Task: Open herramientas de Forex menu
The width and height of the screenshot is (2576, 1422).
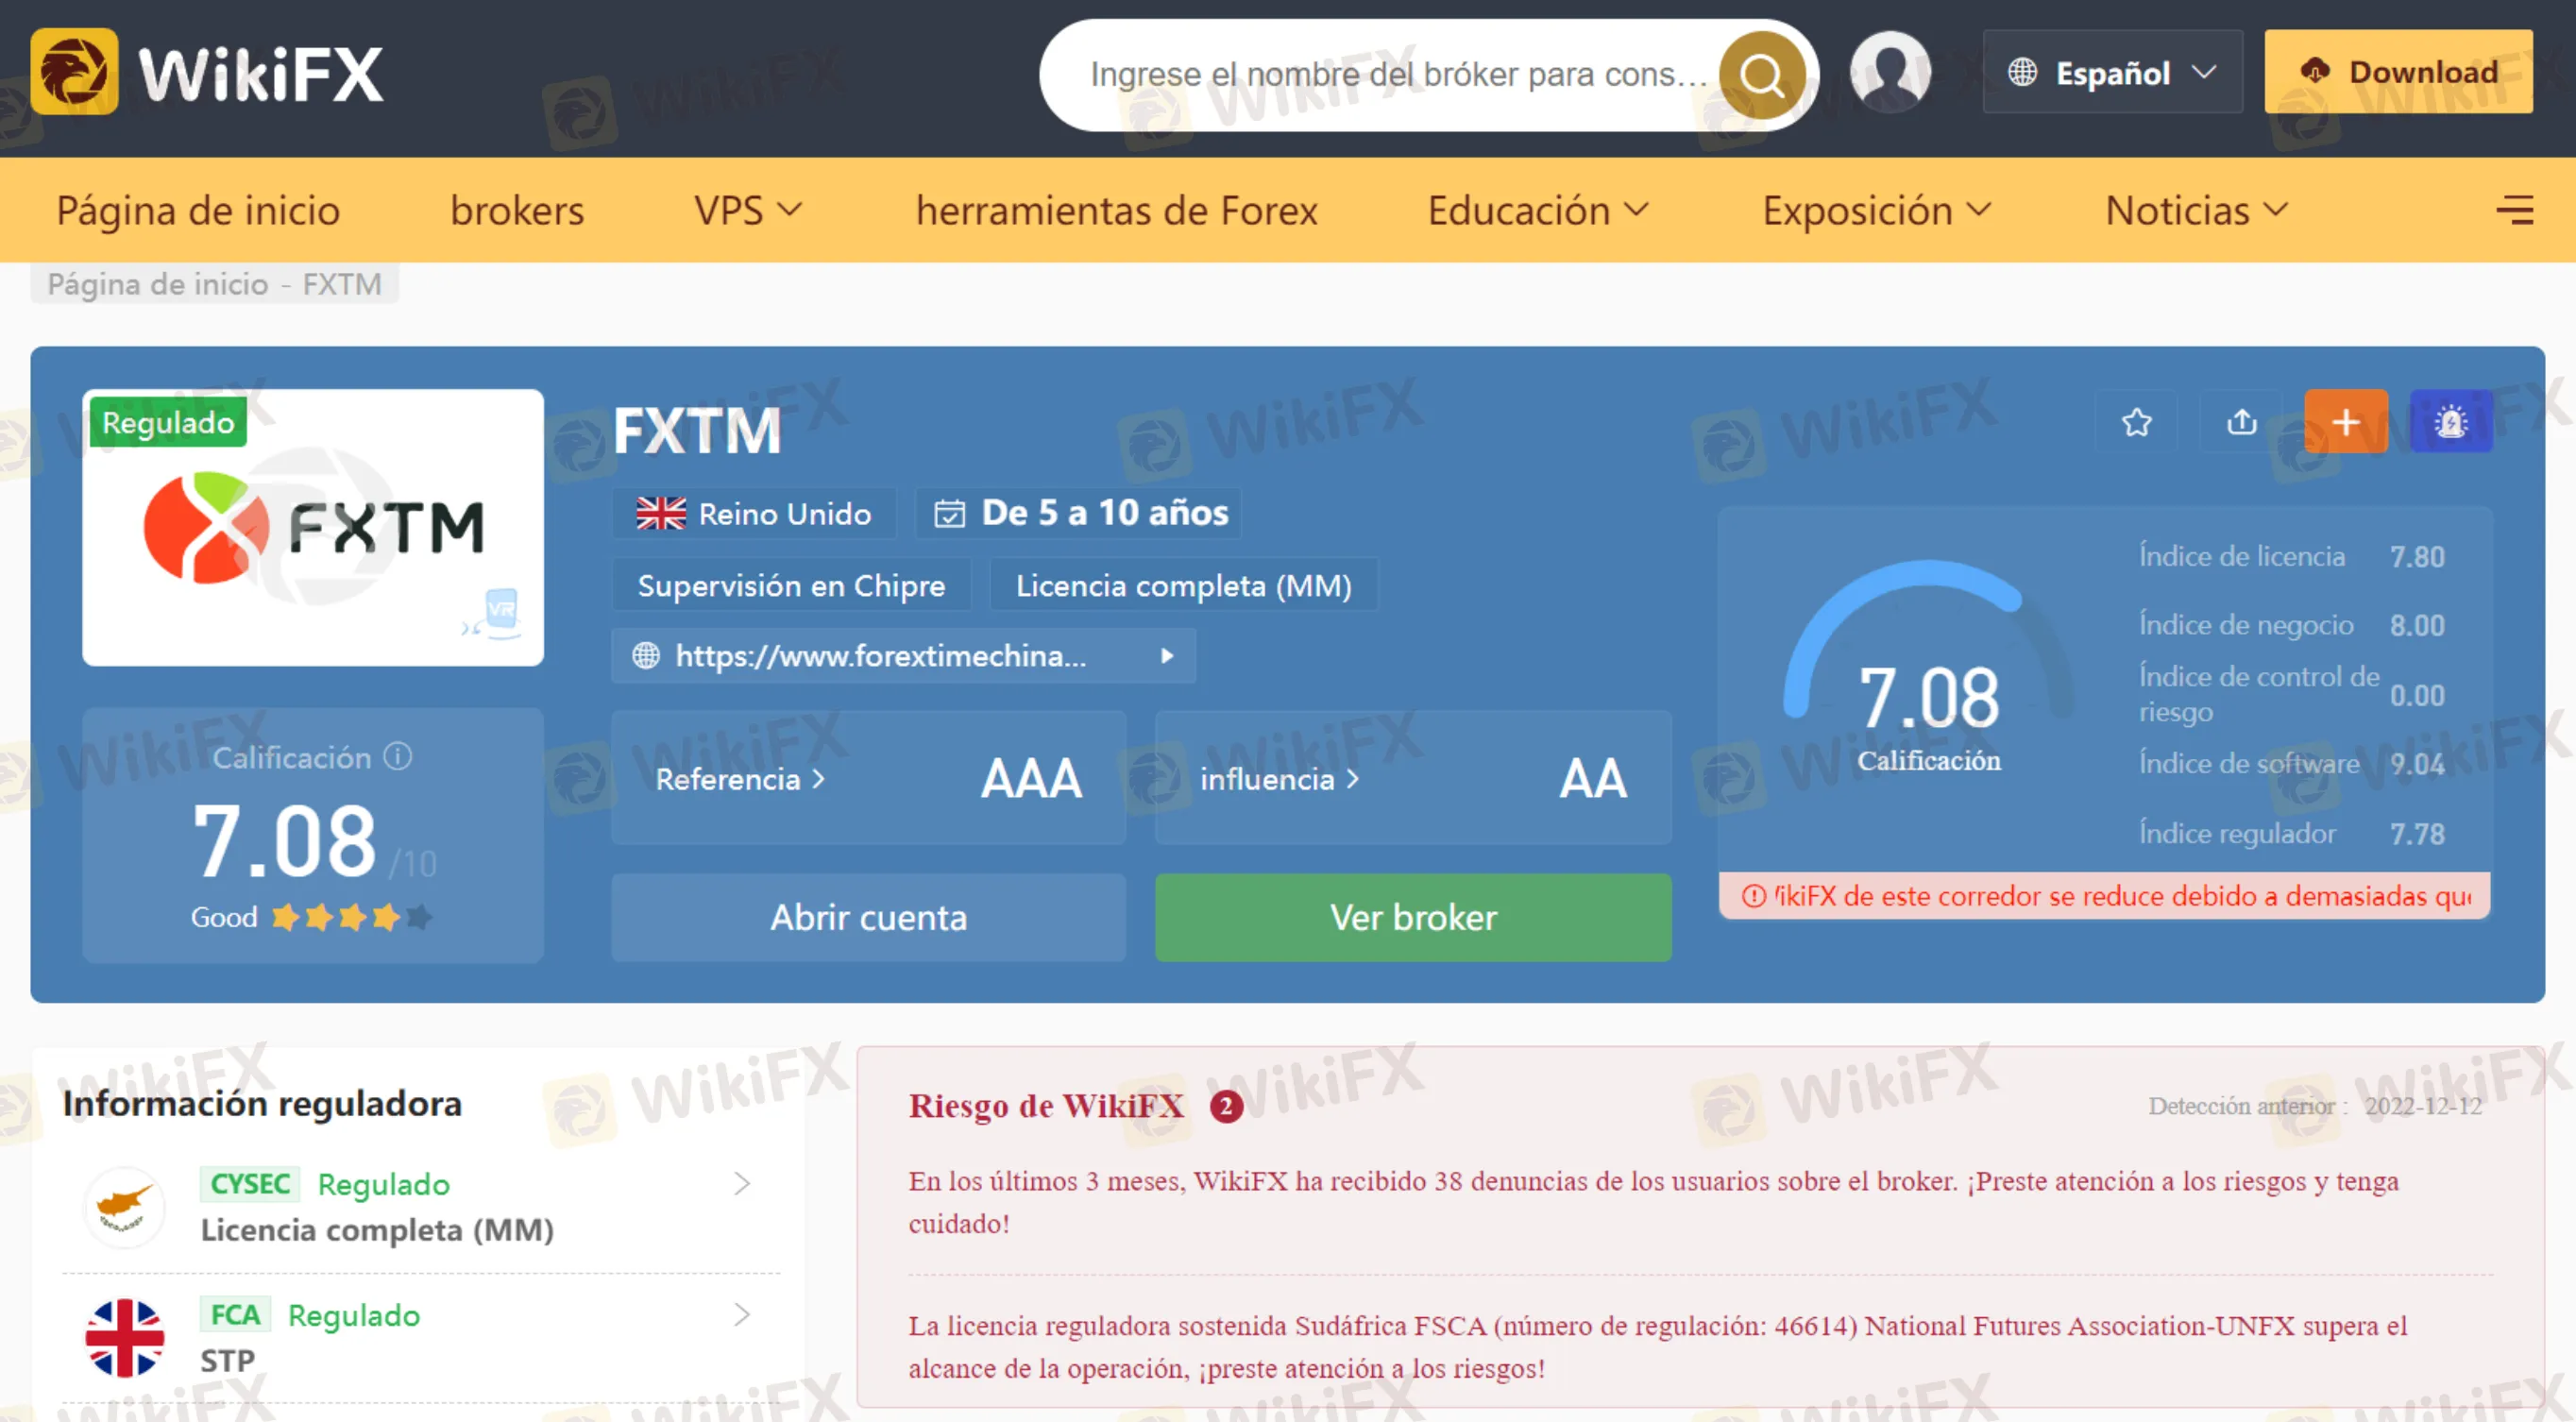Action: point(1116,210)
